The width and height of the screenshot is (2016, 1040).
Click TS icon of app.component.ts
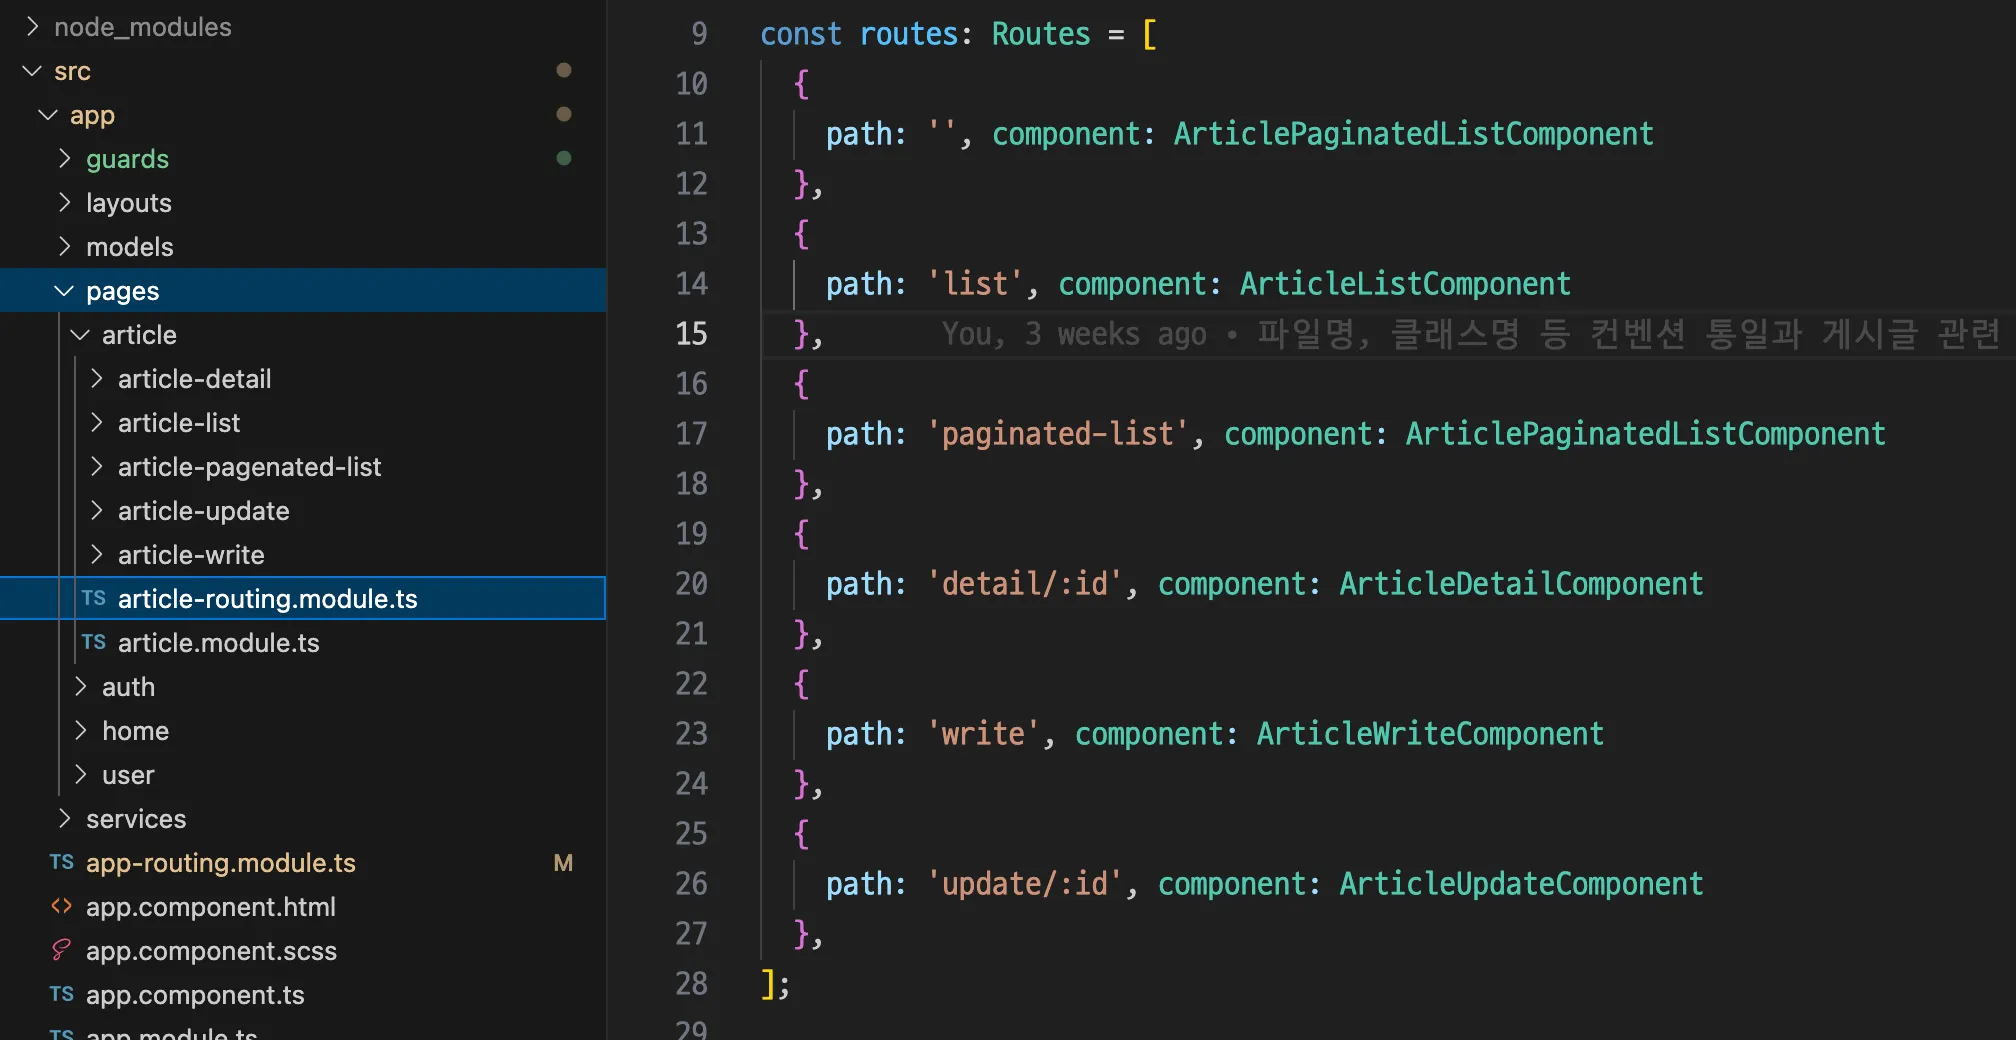pos(62,994)
